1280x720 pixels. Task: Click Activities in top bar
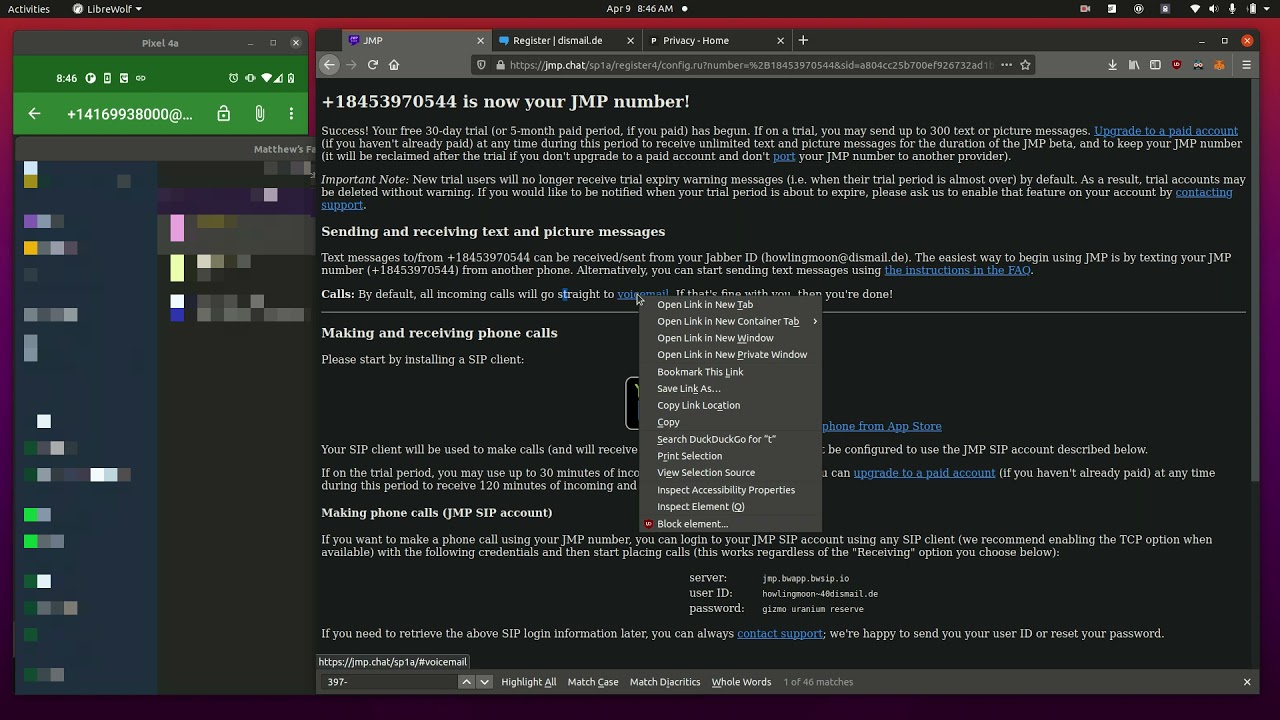[29, 9]
